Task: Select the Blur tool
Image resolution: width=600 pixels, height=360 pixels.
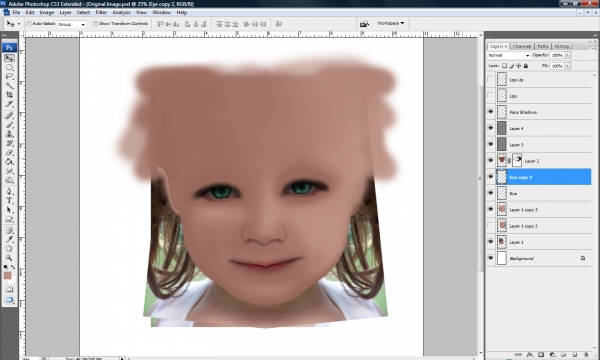Action: tap(9, 171)
